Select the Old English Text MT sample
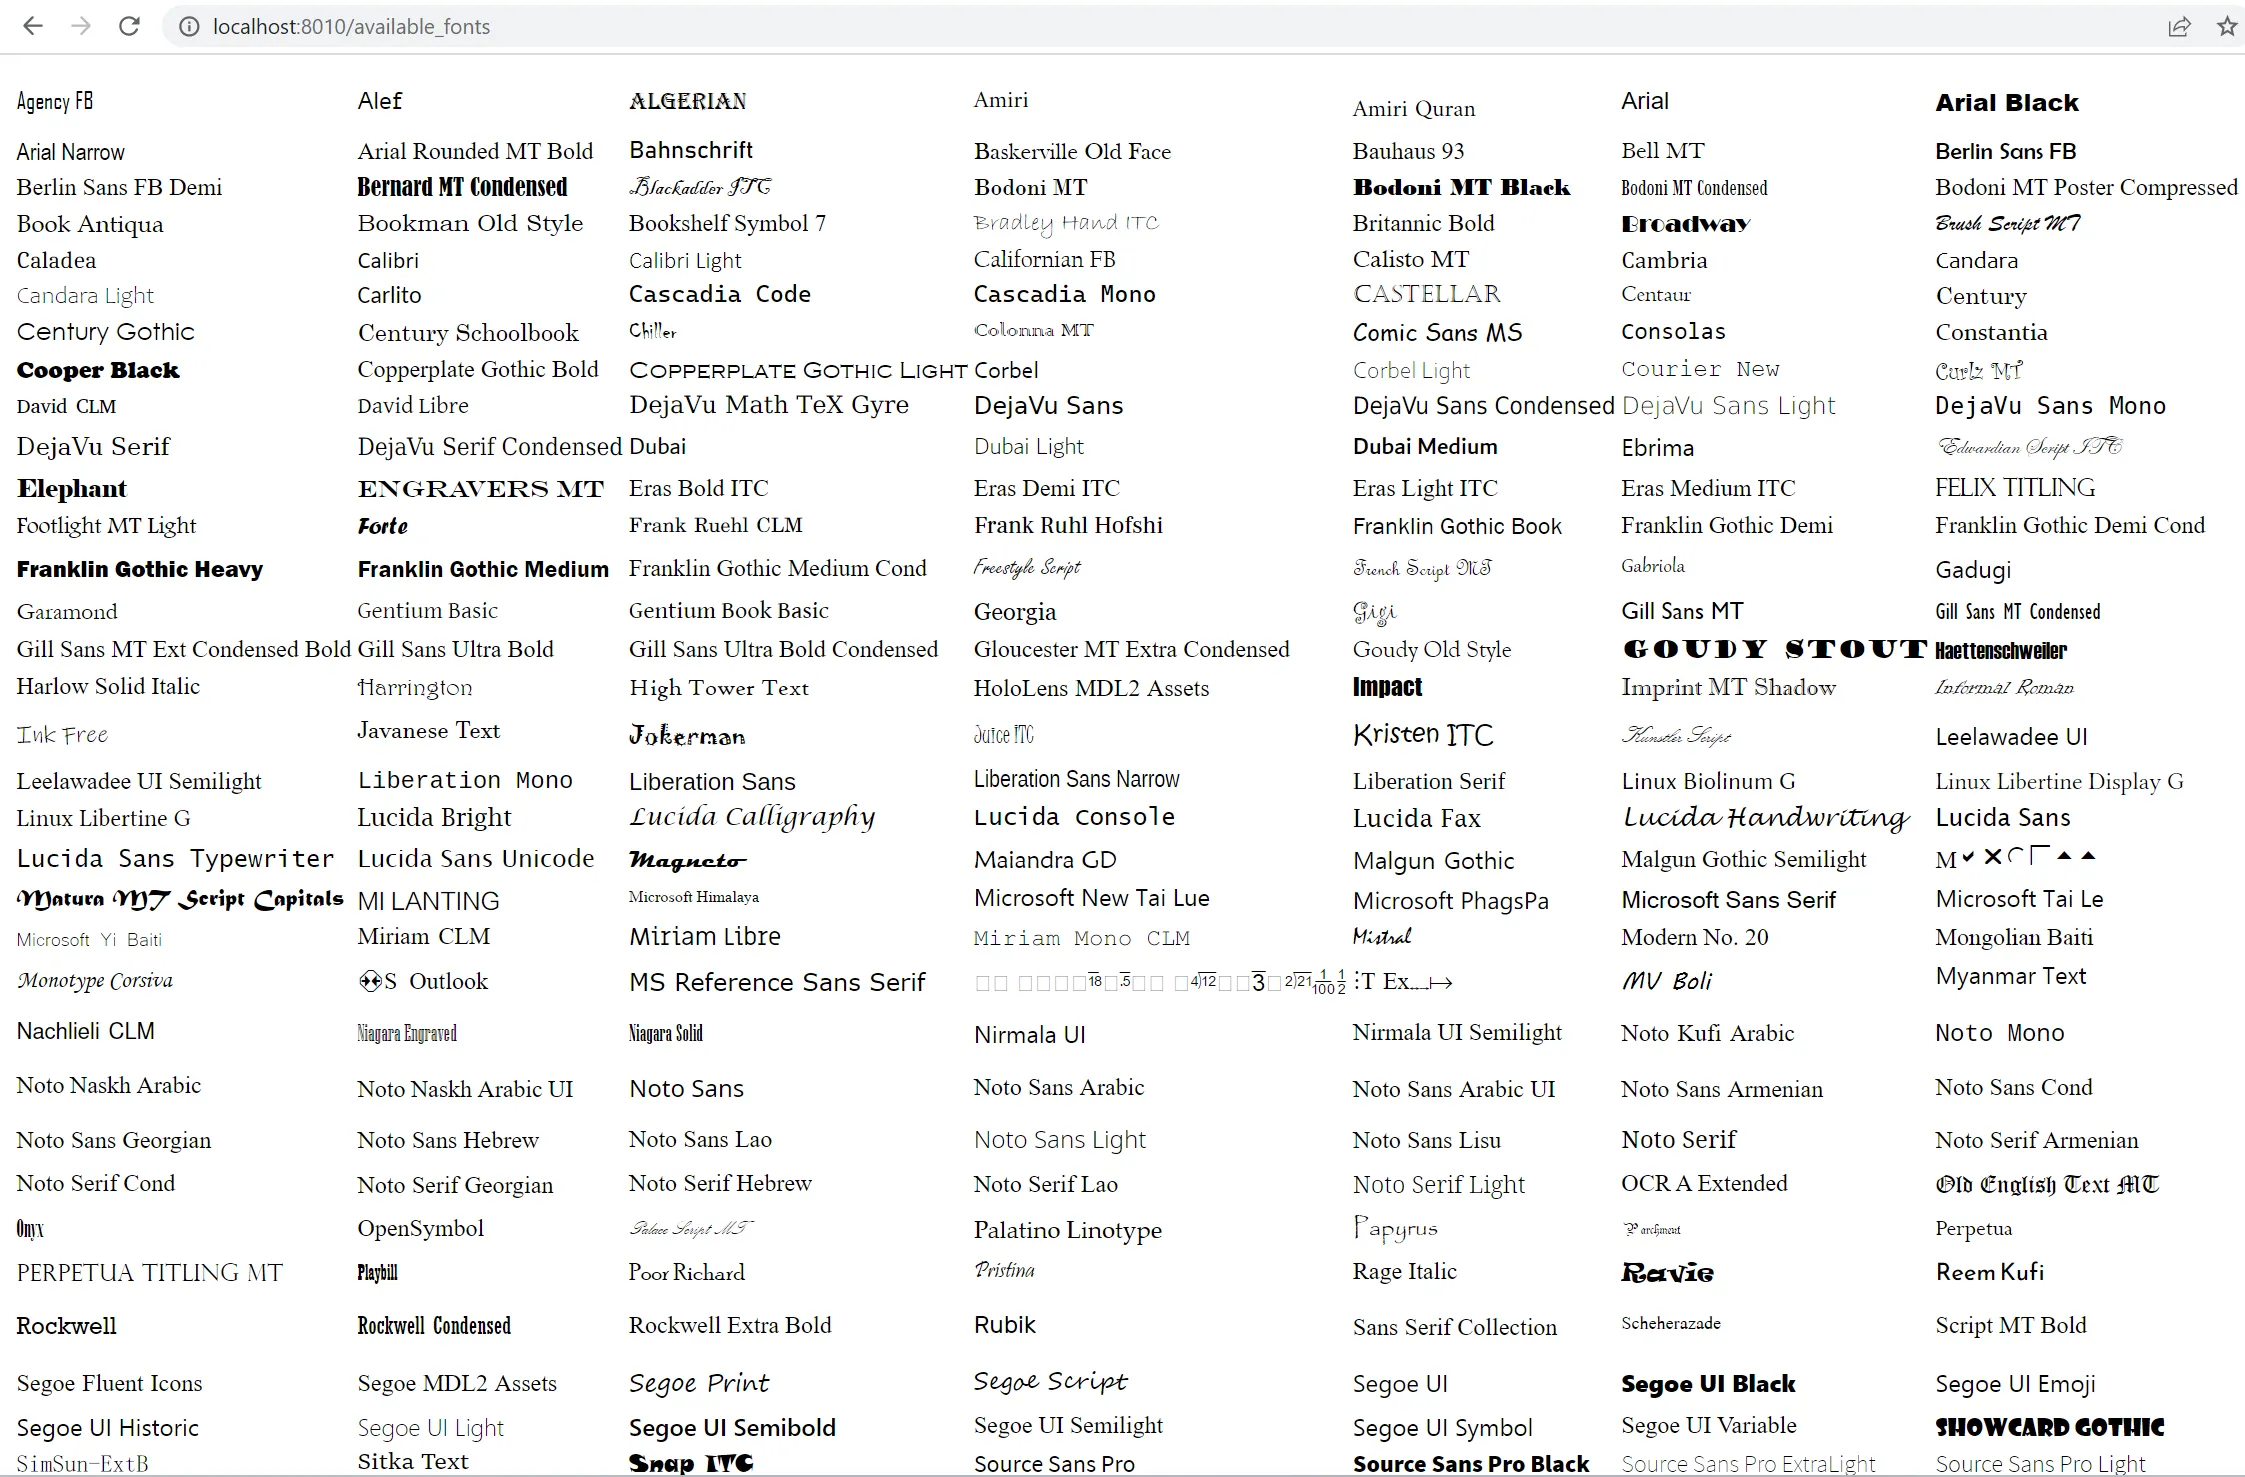This screenshot has width=2245, height=1477. click(2047, 1185)
